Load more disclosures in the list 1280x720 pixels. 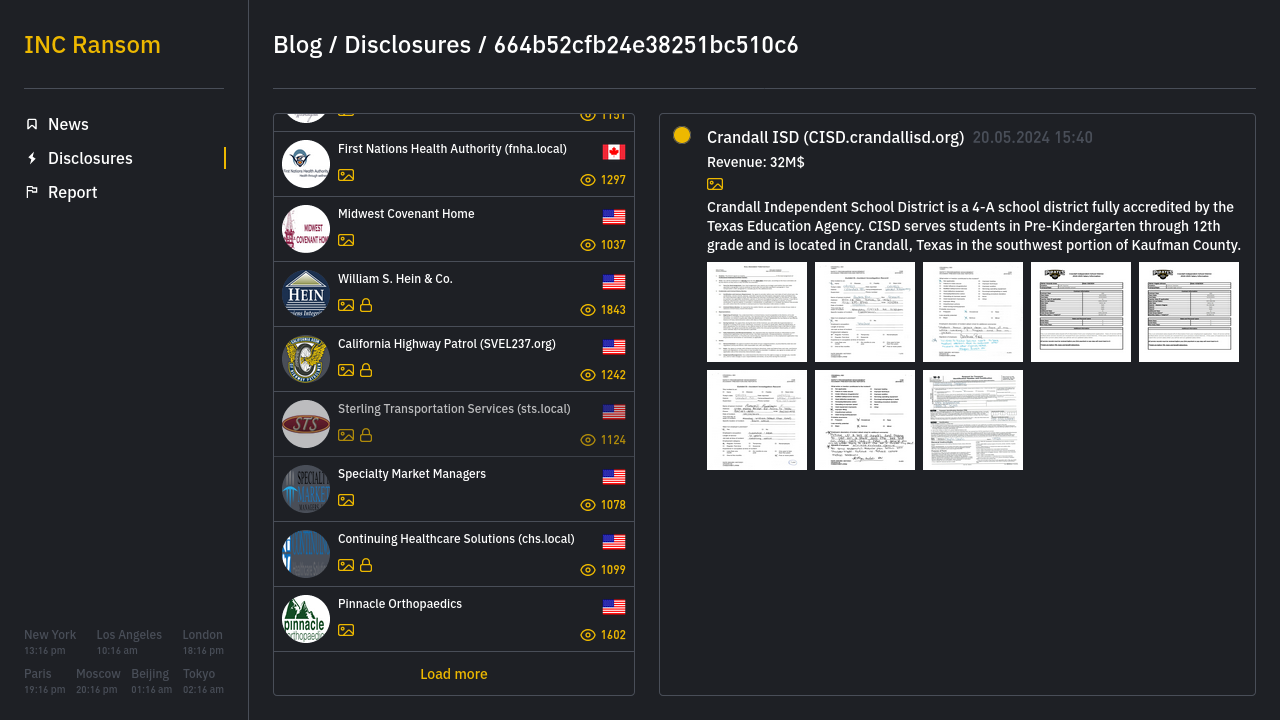pos(454,674)
